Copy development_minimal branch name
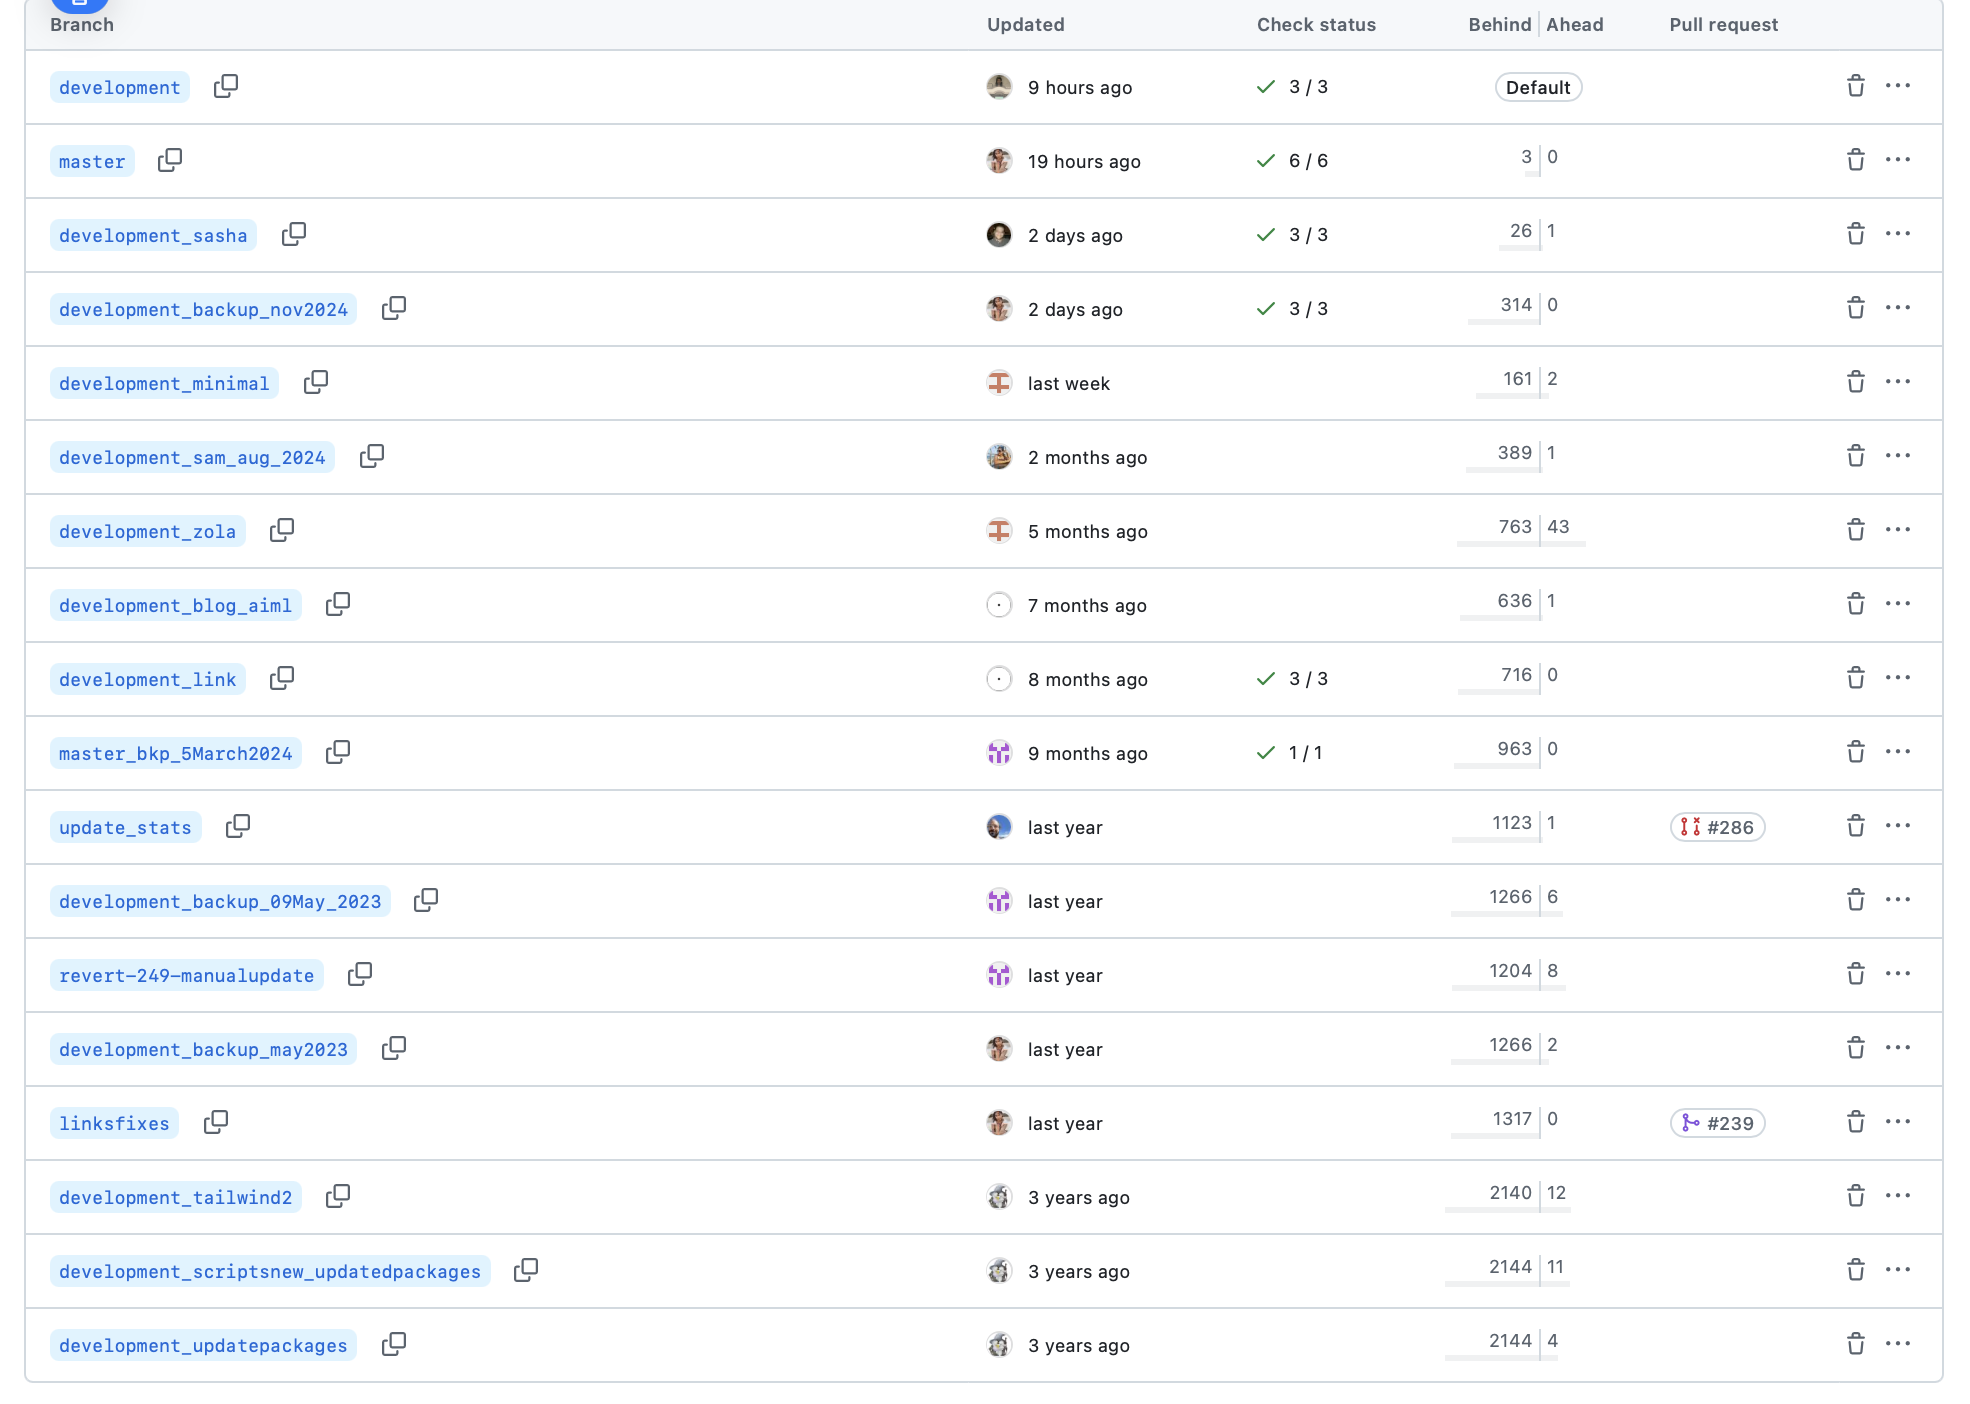This screenshot has height=1404, width=1970. 316,383
